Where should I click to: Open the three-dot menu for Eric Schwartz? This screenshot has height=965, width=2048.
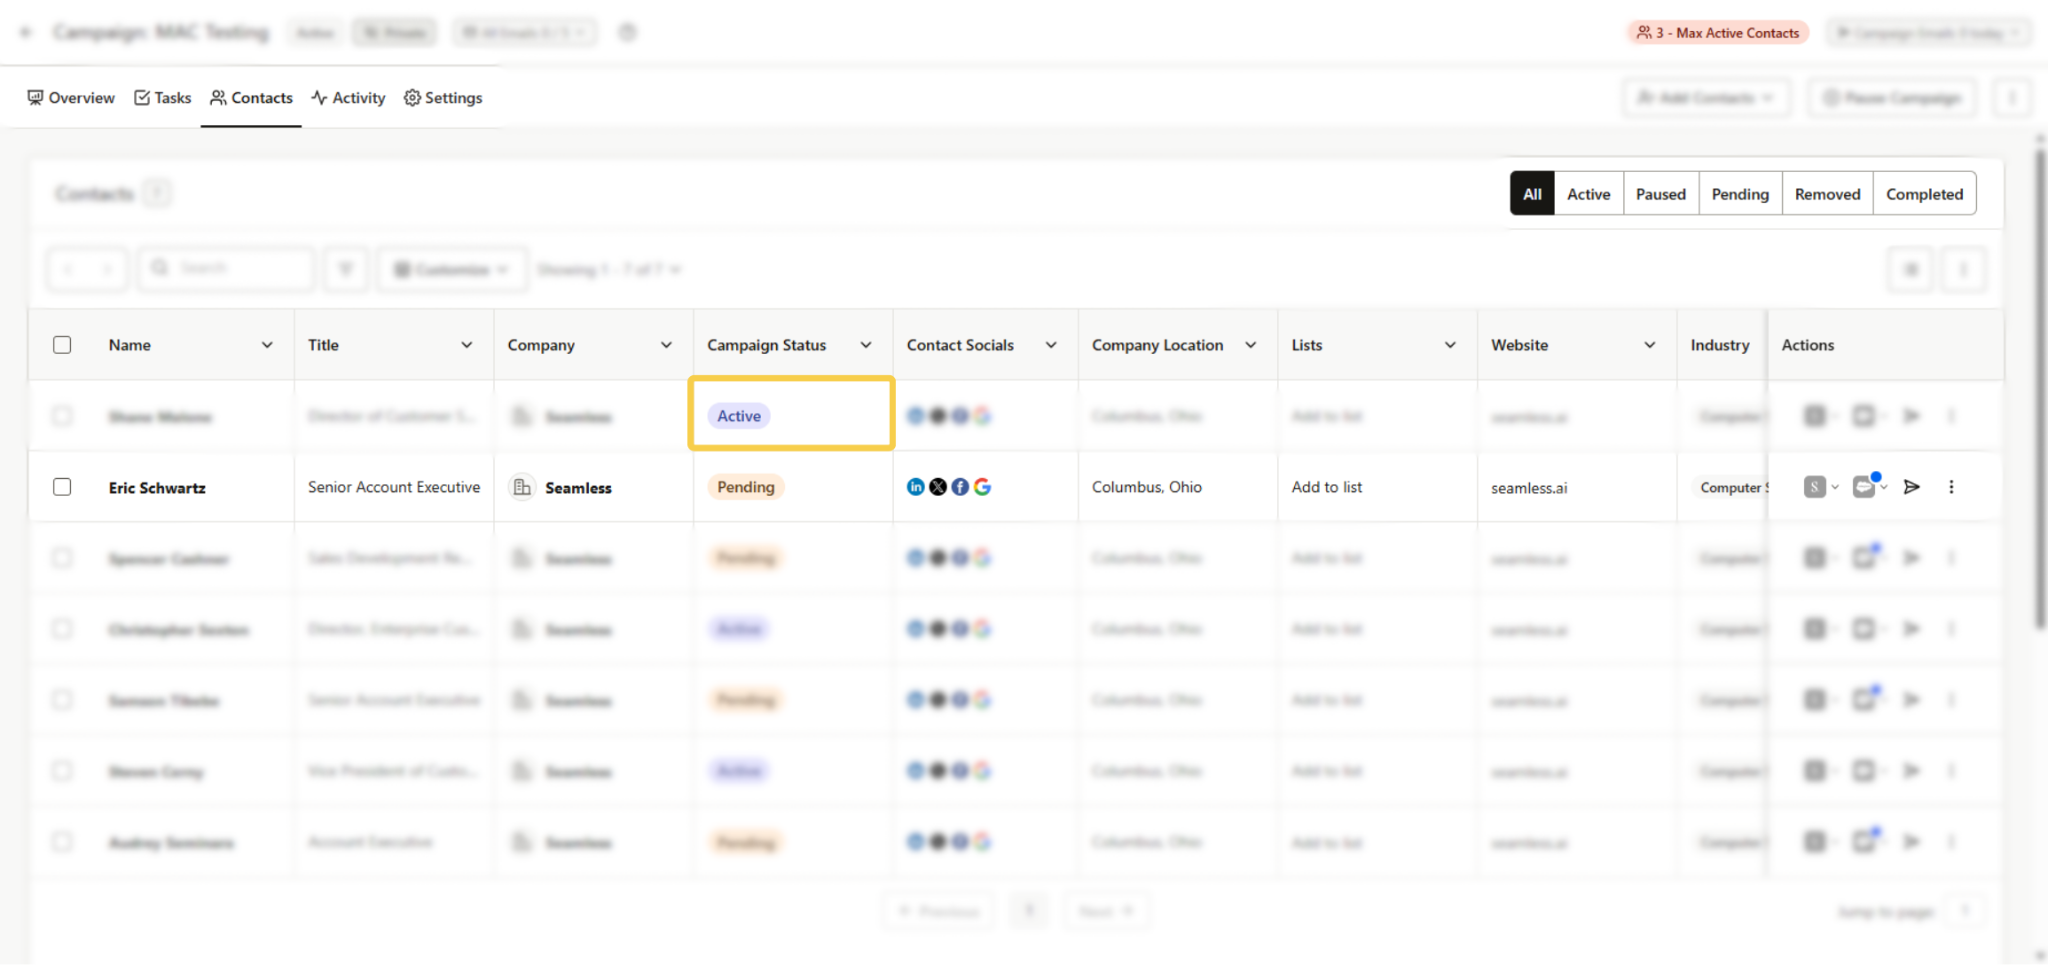[x=1951, y=487]
